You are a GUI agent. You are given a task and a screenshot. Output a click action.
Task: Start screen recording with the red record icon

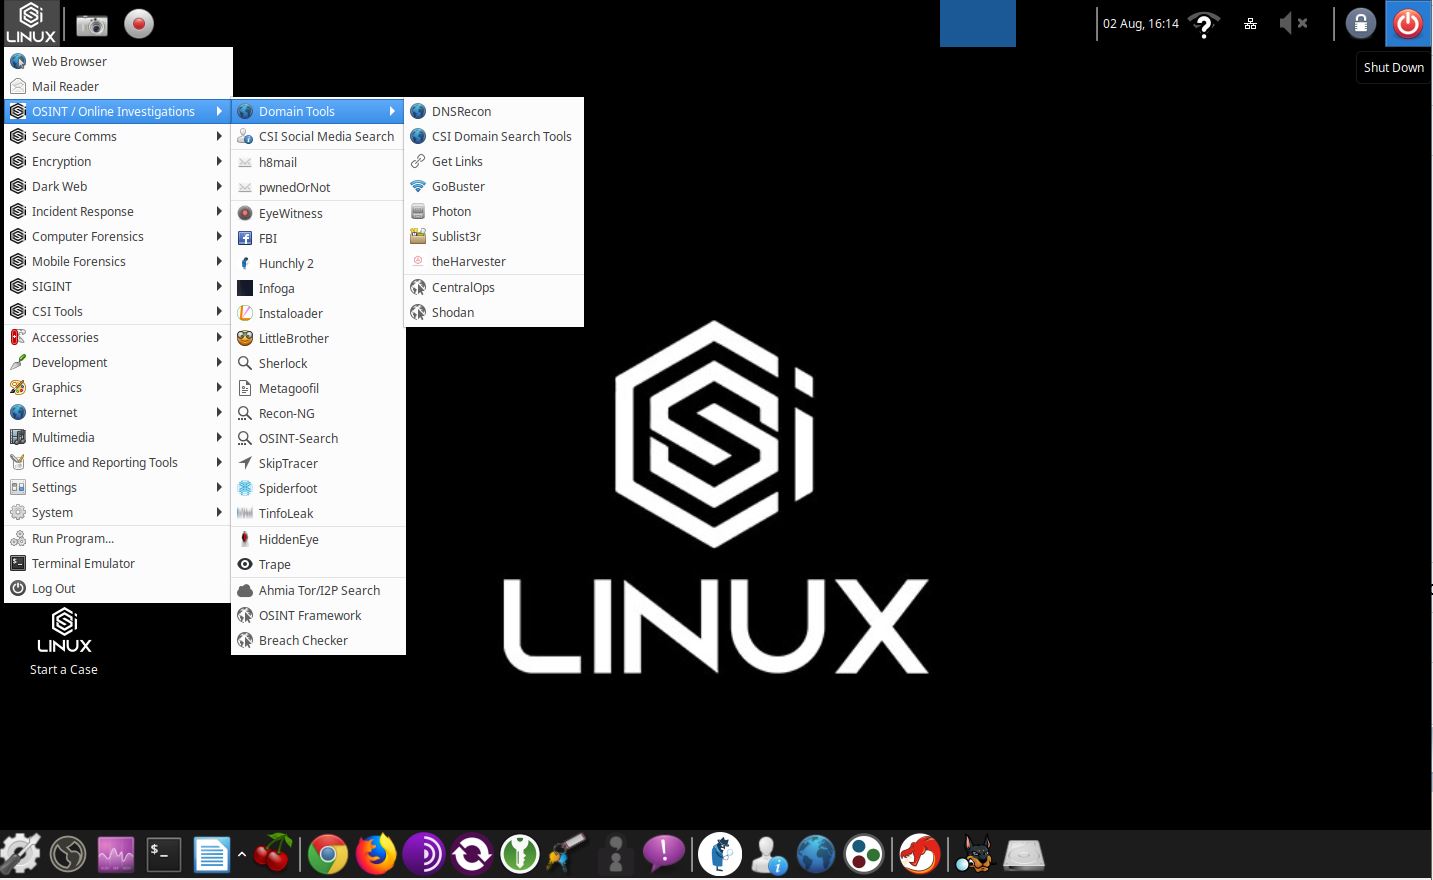139,24
